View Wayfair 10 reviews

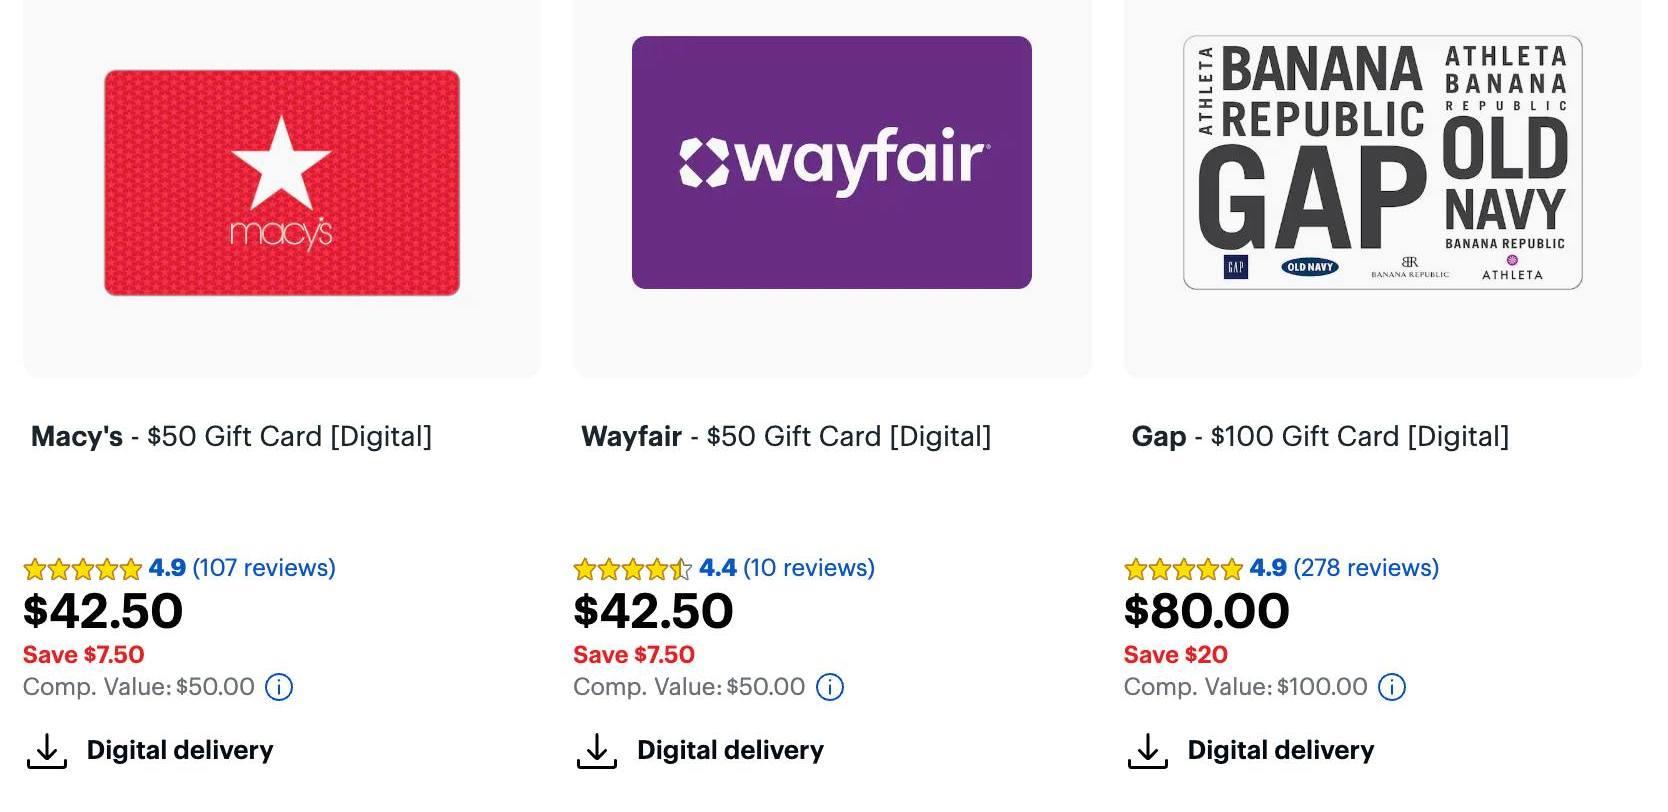coord(808,568)
